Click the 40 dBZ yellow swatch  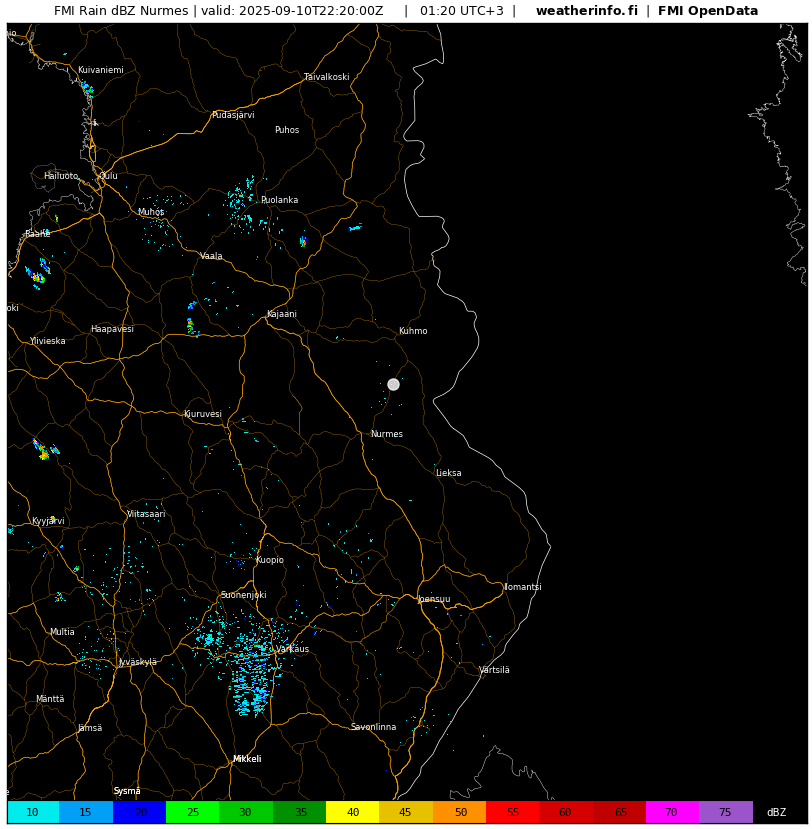353,812
